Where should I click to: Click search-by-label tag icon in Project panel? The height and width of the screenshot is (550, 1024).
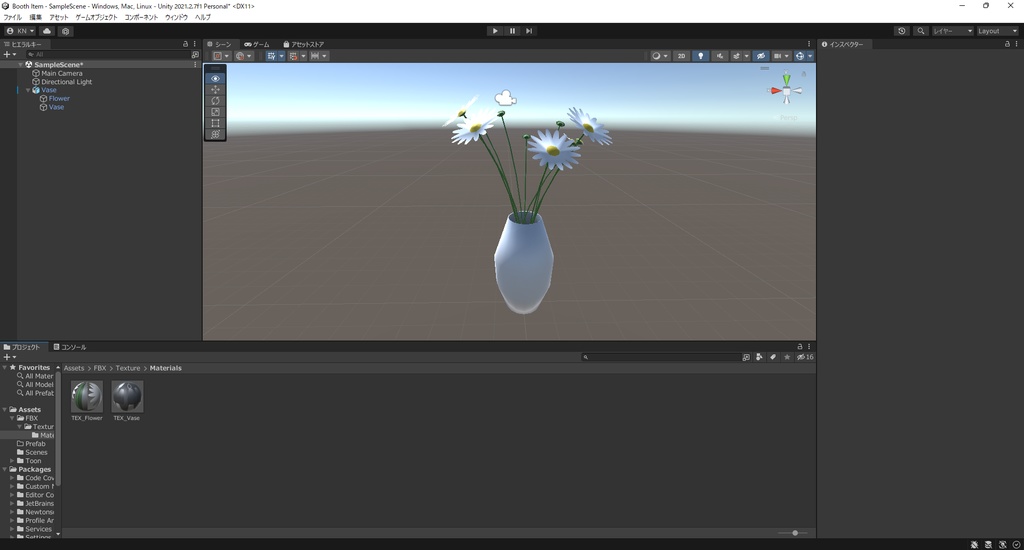click(773, 357)
